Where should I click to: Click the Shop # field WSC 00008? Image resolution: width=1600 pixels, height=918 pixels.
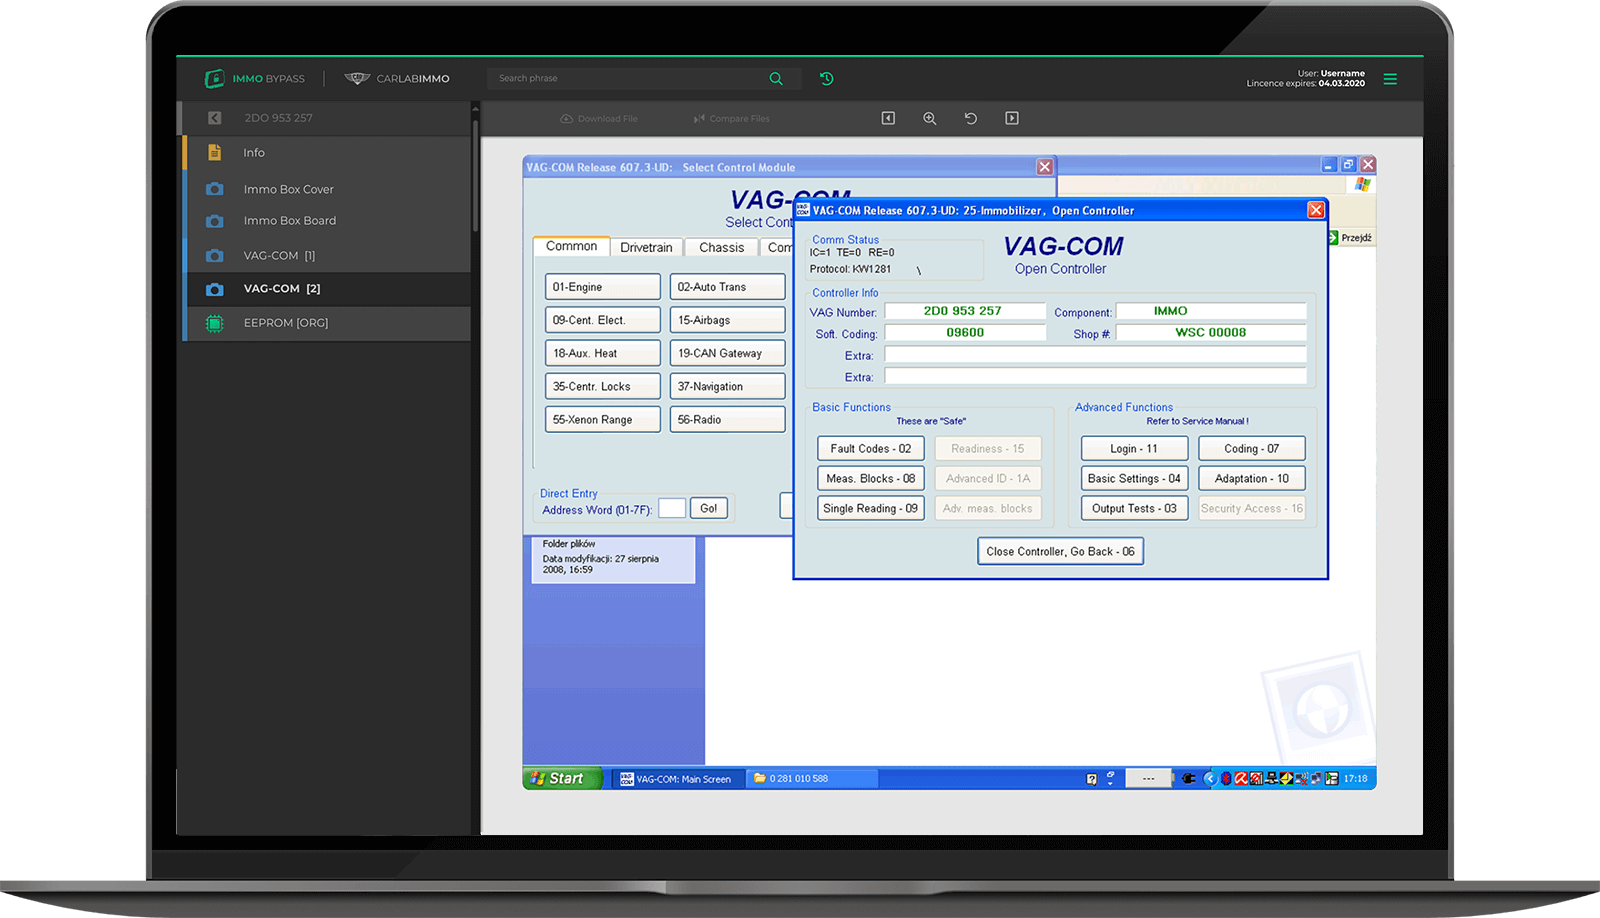(1210, 333)
